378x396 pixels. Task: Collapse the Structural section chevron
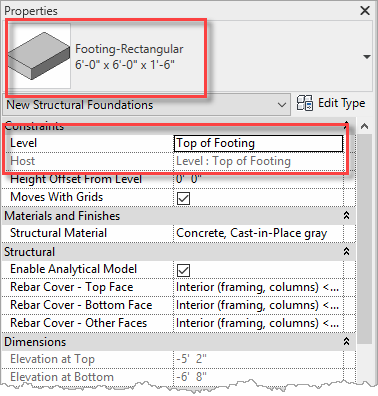tap(346, 251)
